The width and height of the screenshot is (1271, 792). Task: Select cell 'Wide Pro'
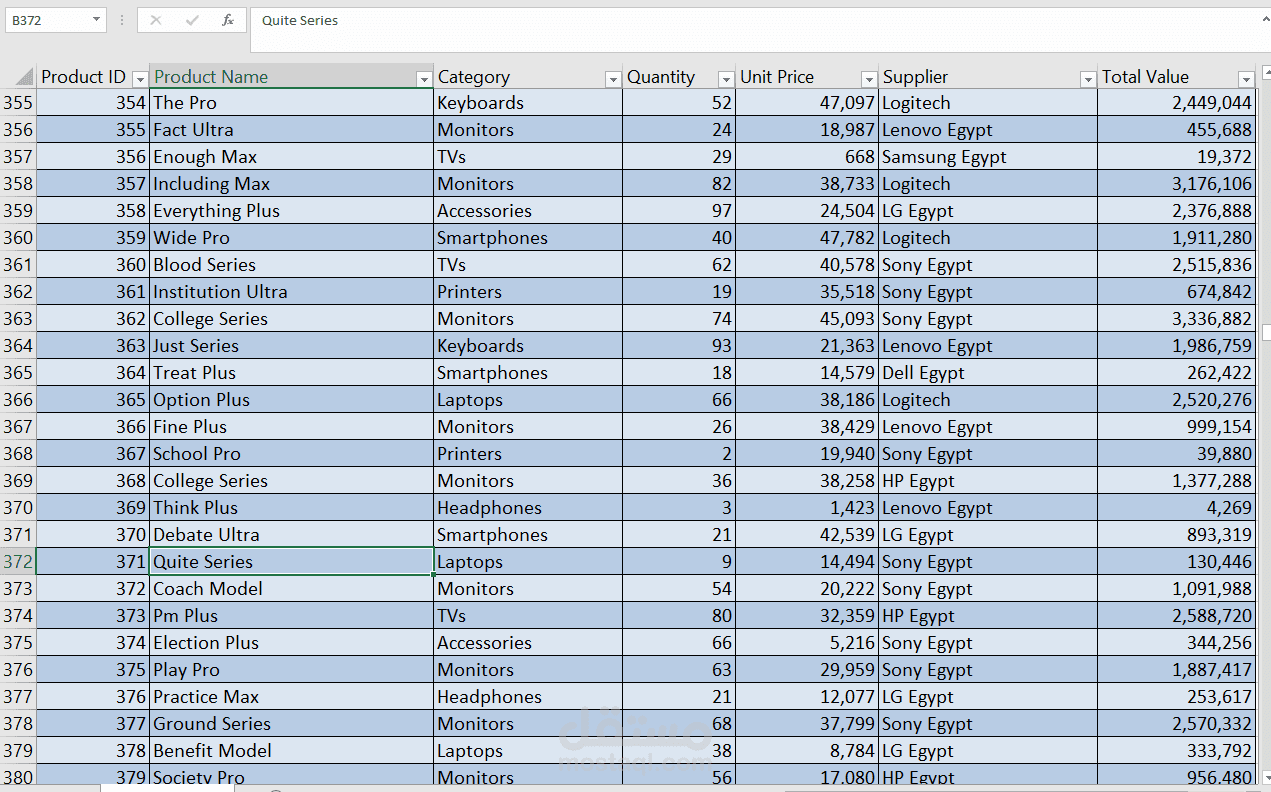291,238
